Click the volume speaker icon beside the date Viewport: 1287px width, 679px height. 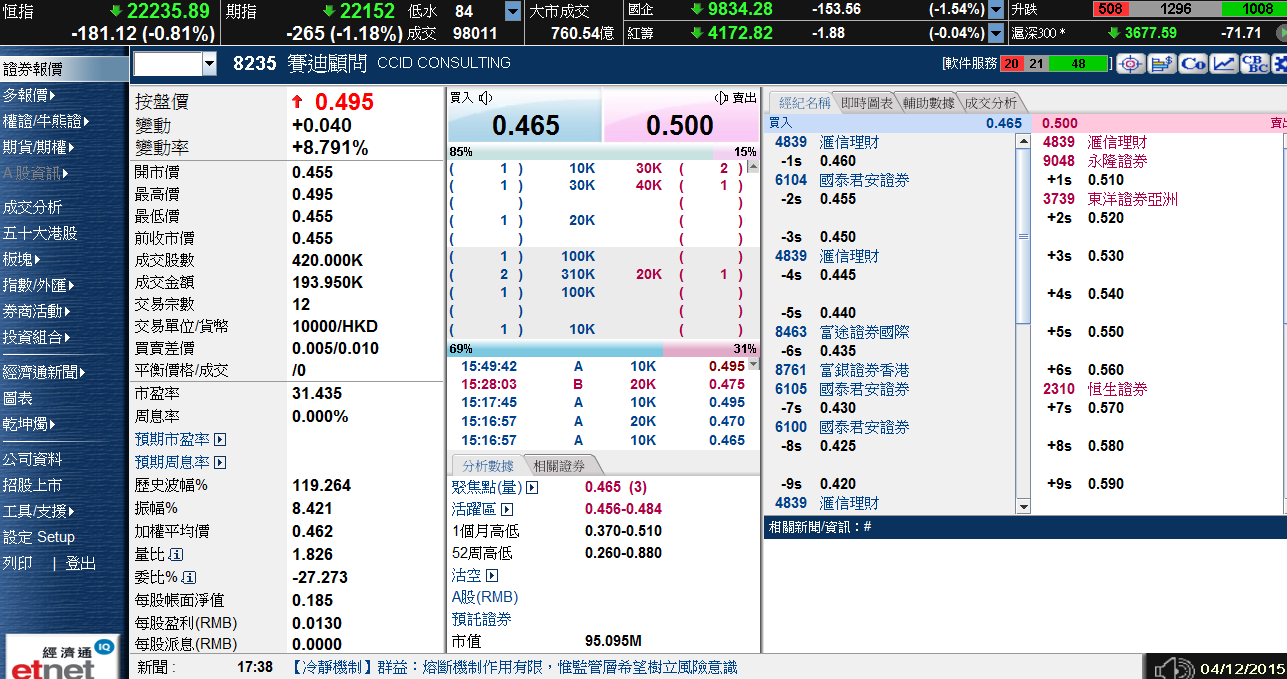1174,668
